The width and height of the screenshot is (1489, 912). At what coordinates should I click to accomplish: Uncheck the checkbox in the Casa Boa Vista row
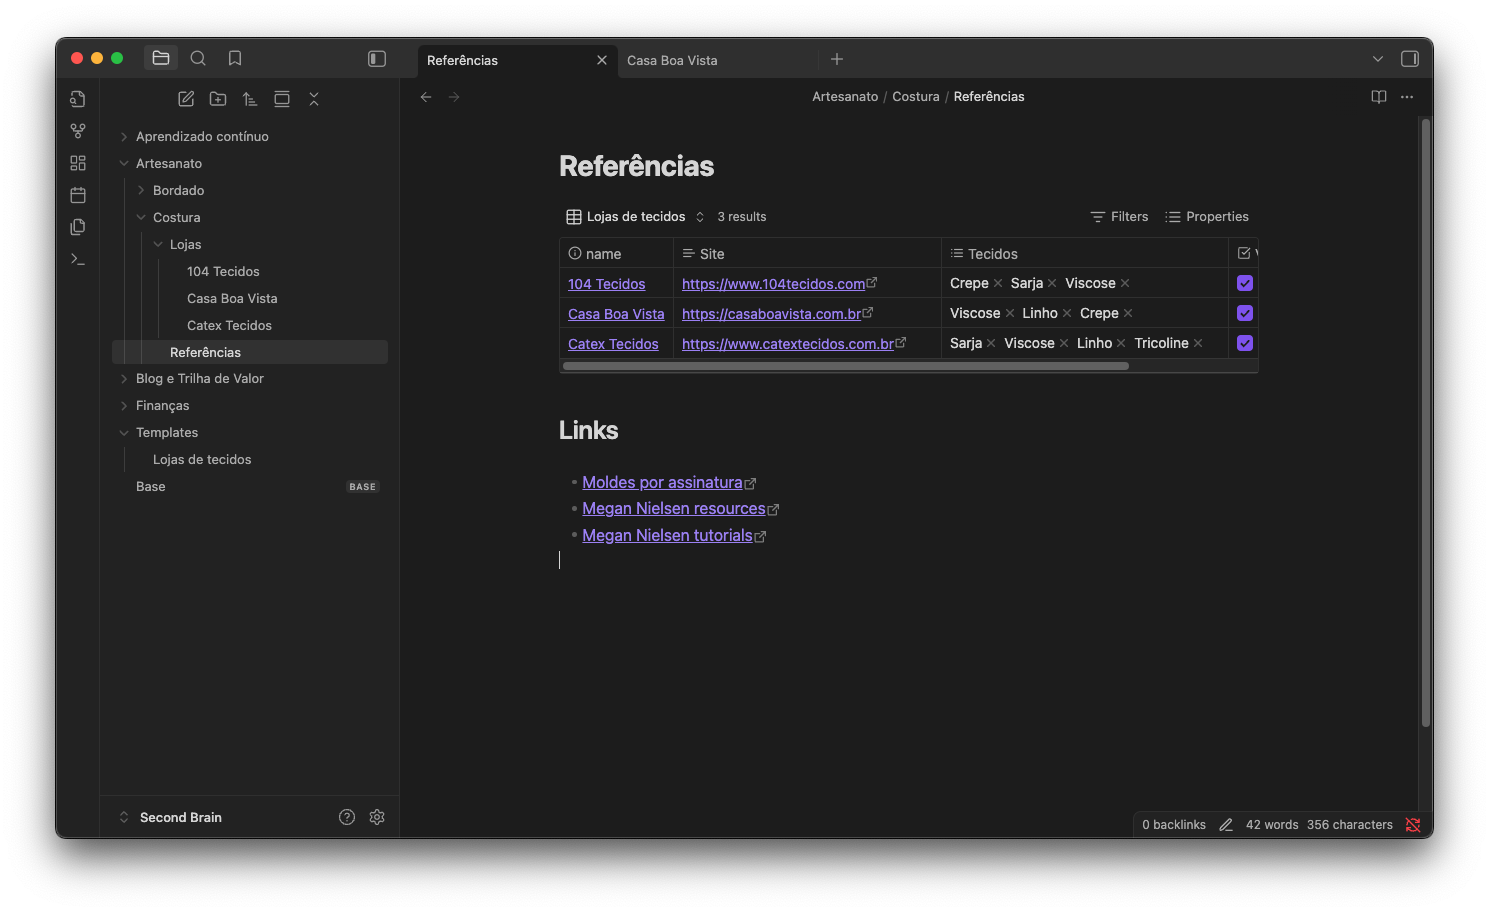(1245, 313)
